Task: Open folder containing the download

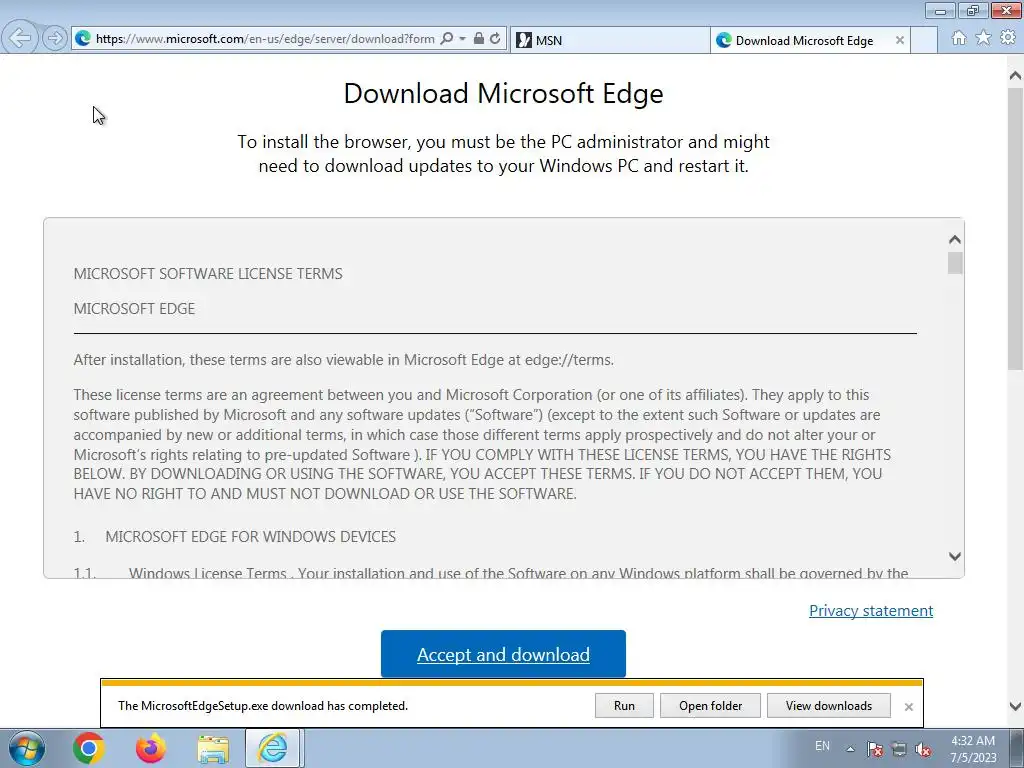Action: point(710,706)
